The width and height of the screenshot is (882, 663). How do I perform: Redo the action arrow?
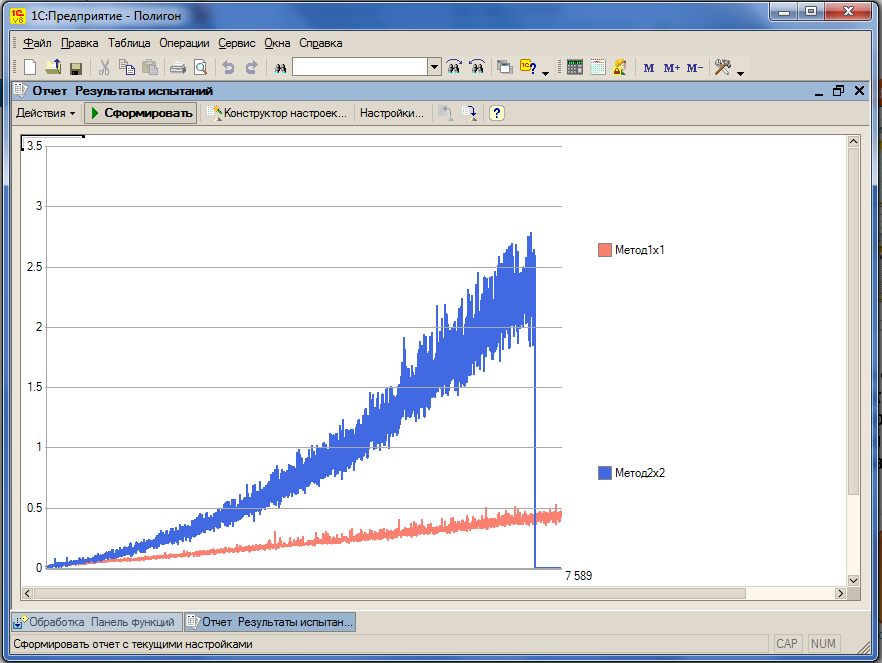[251, 67]
